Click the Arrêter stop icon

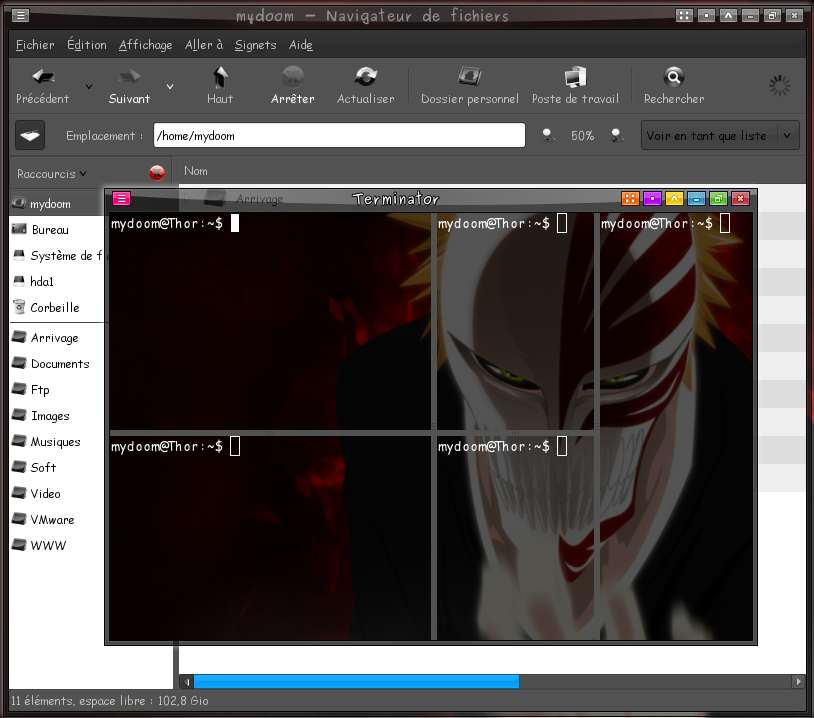point(293,77)
